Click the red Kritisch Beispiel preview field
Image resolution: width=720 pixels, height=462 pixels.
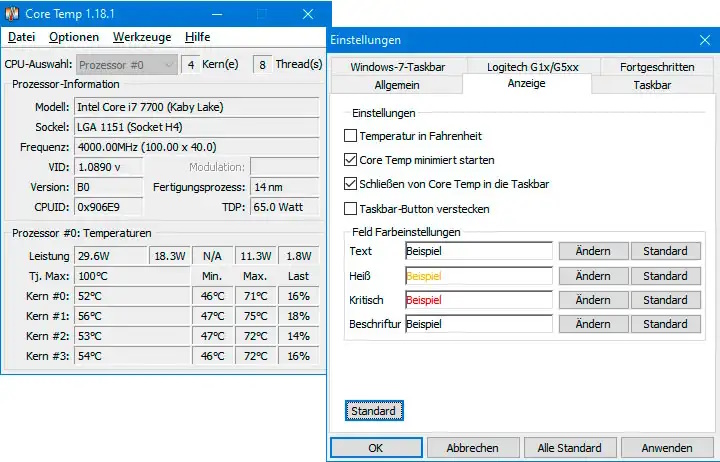coord(478,300)
